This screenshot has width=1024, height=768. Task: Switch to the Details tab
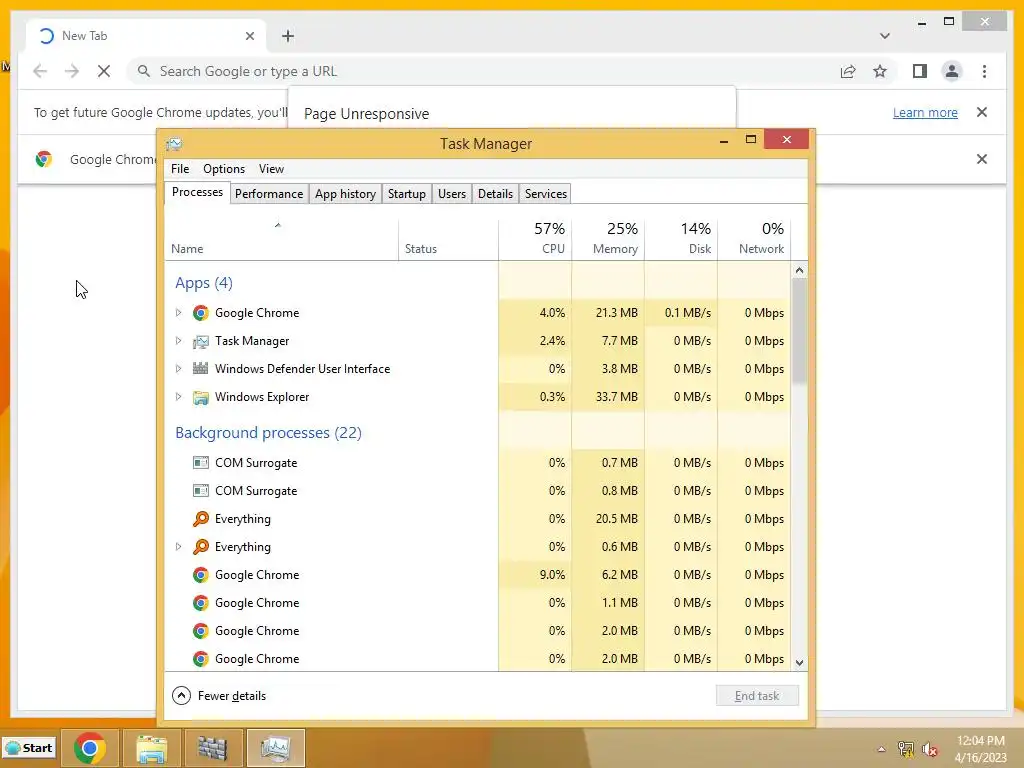tap(495, 193)
